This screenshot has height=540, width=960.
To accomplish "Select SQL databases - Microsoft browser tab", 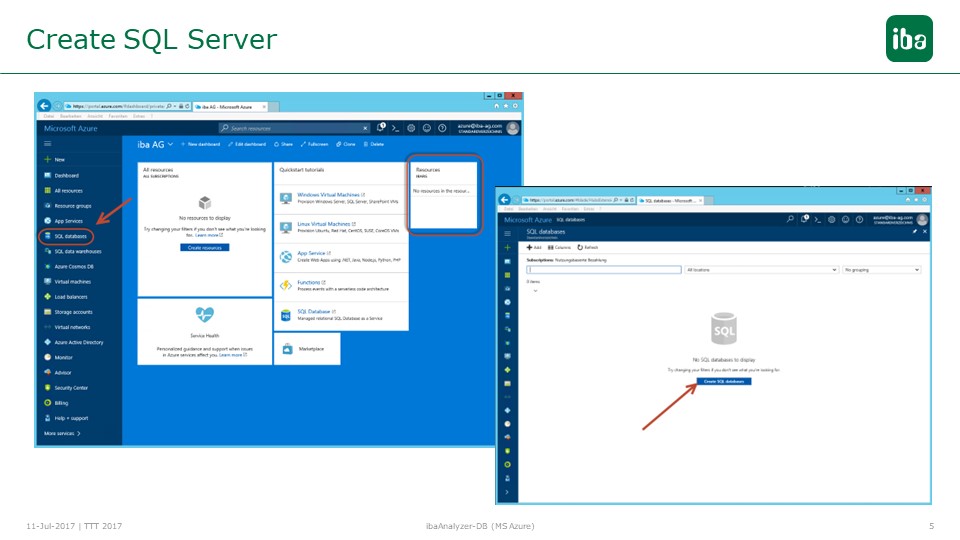I will click(x=670, y=200).
